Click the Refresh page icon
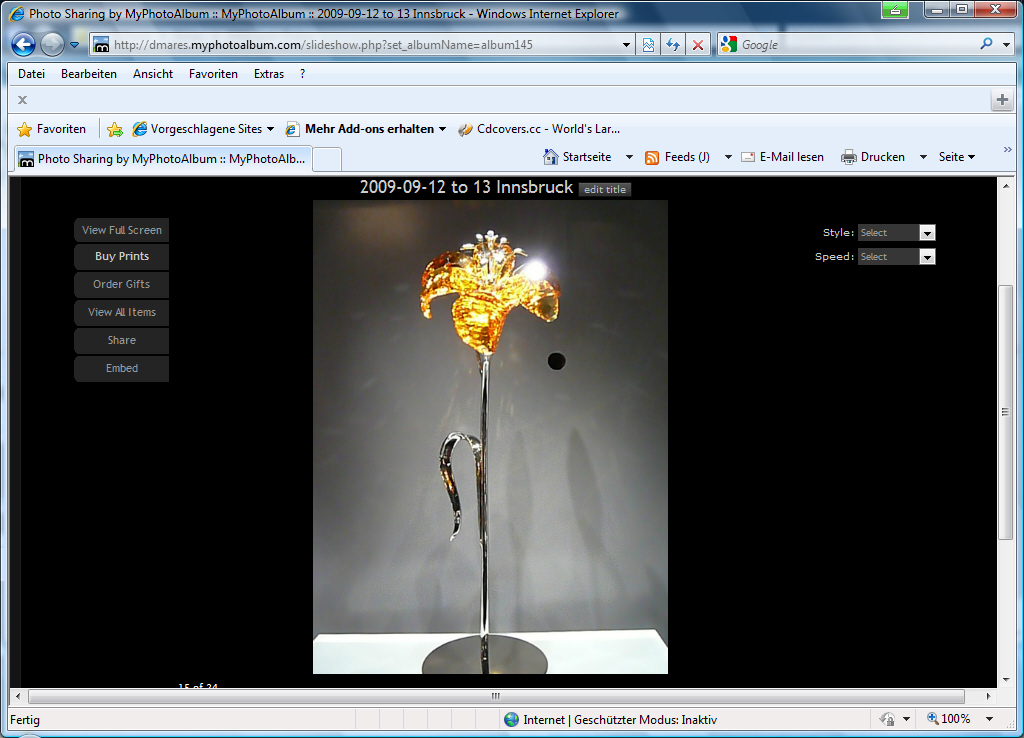The height and width of the screenshot is (738, 1024). point(673,45)
